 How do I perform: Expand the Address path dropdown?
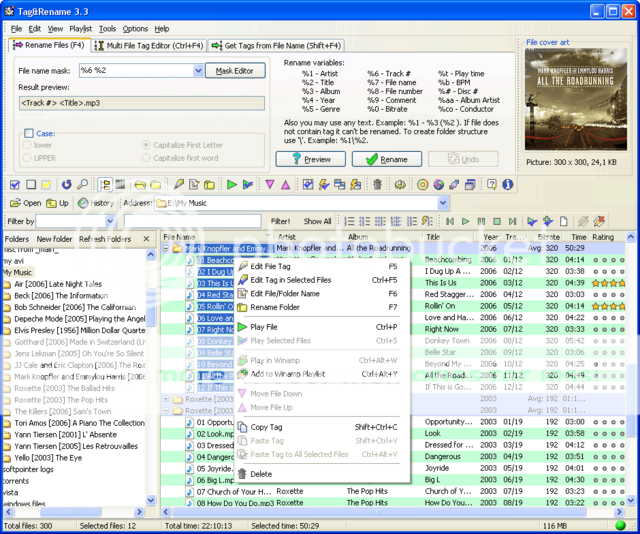click(443, 203)
